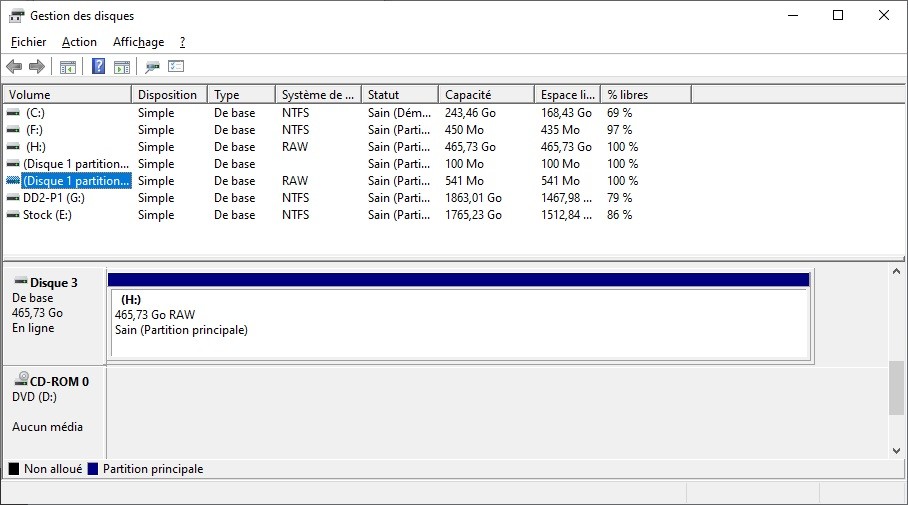Click the Volume column header

66,95
